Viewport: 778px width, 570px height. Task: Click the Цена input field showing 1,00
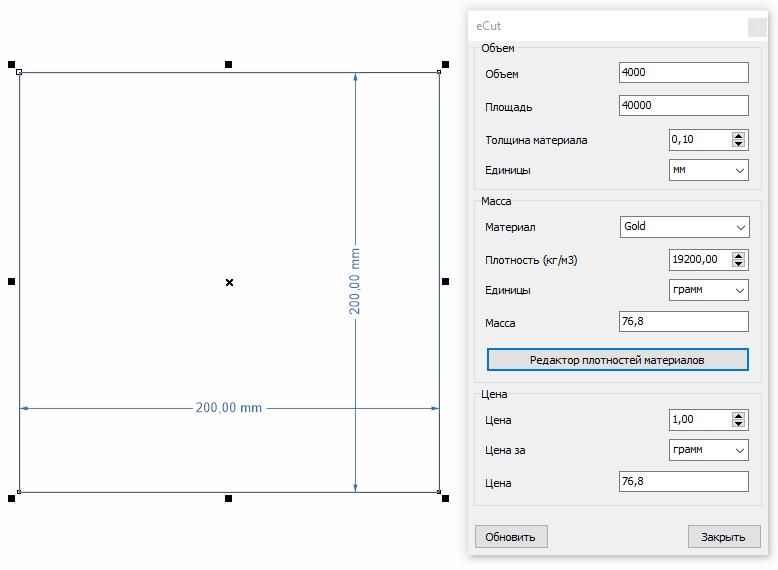click(700, 420)
